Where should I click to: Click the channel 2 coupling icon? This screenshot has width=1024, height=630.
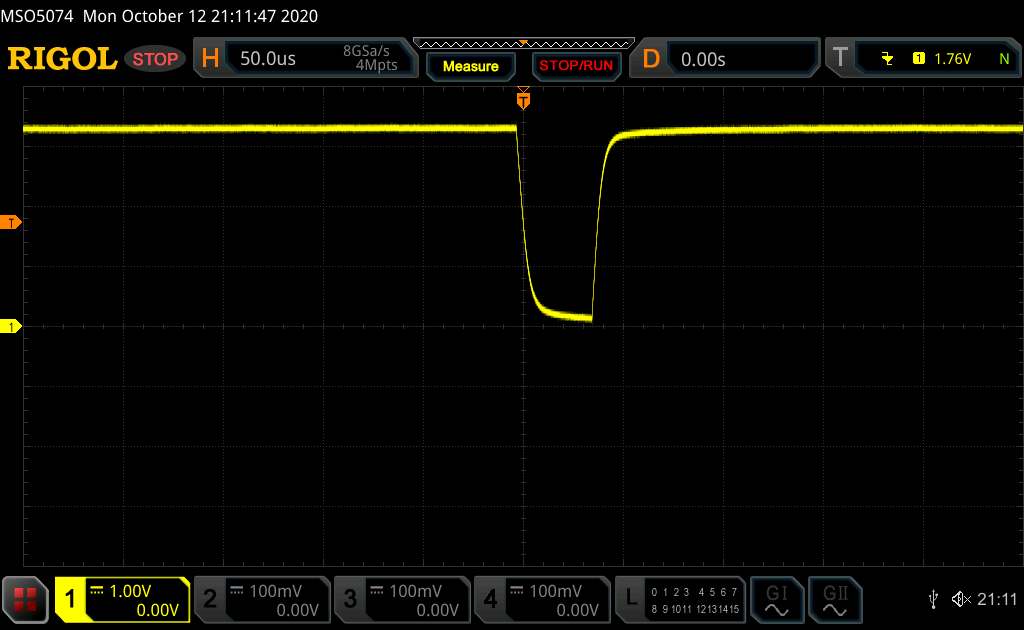[237, 591]
